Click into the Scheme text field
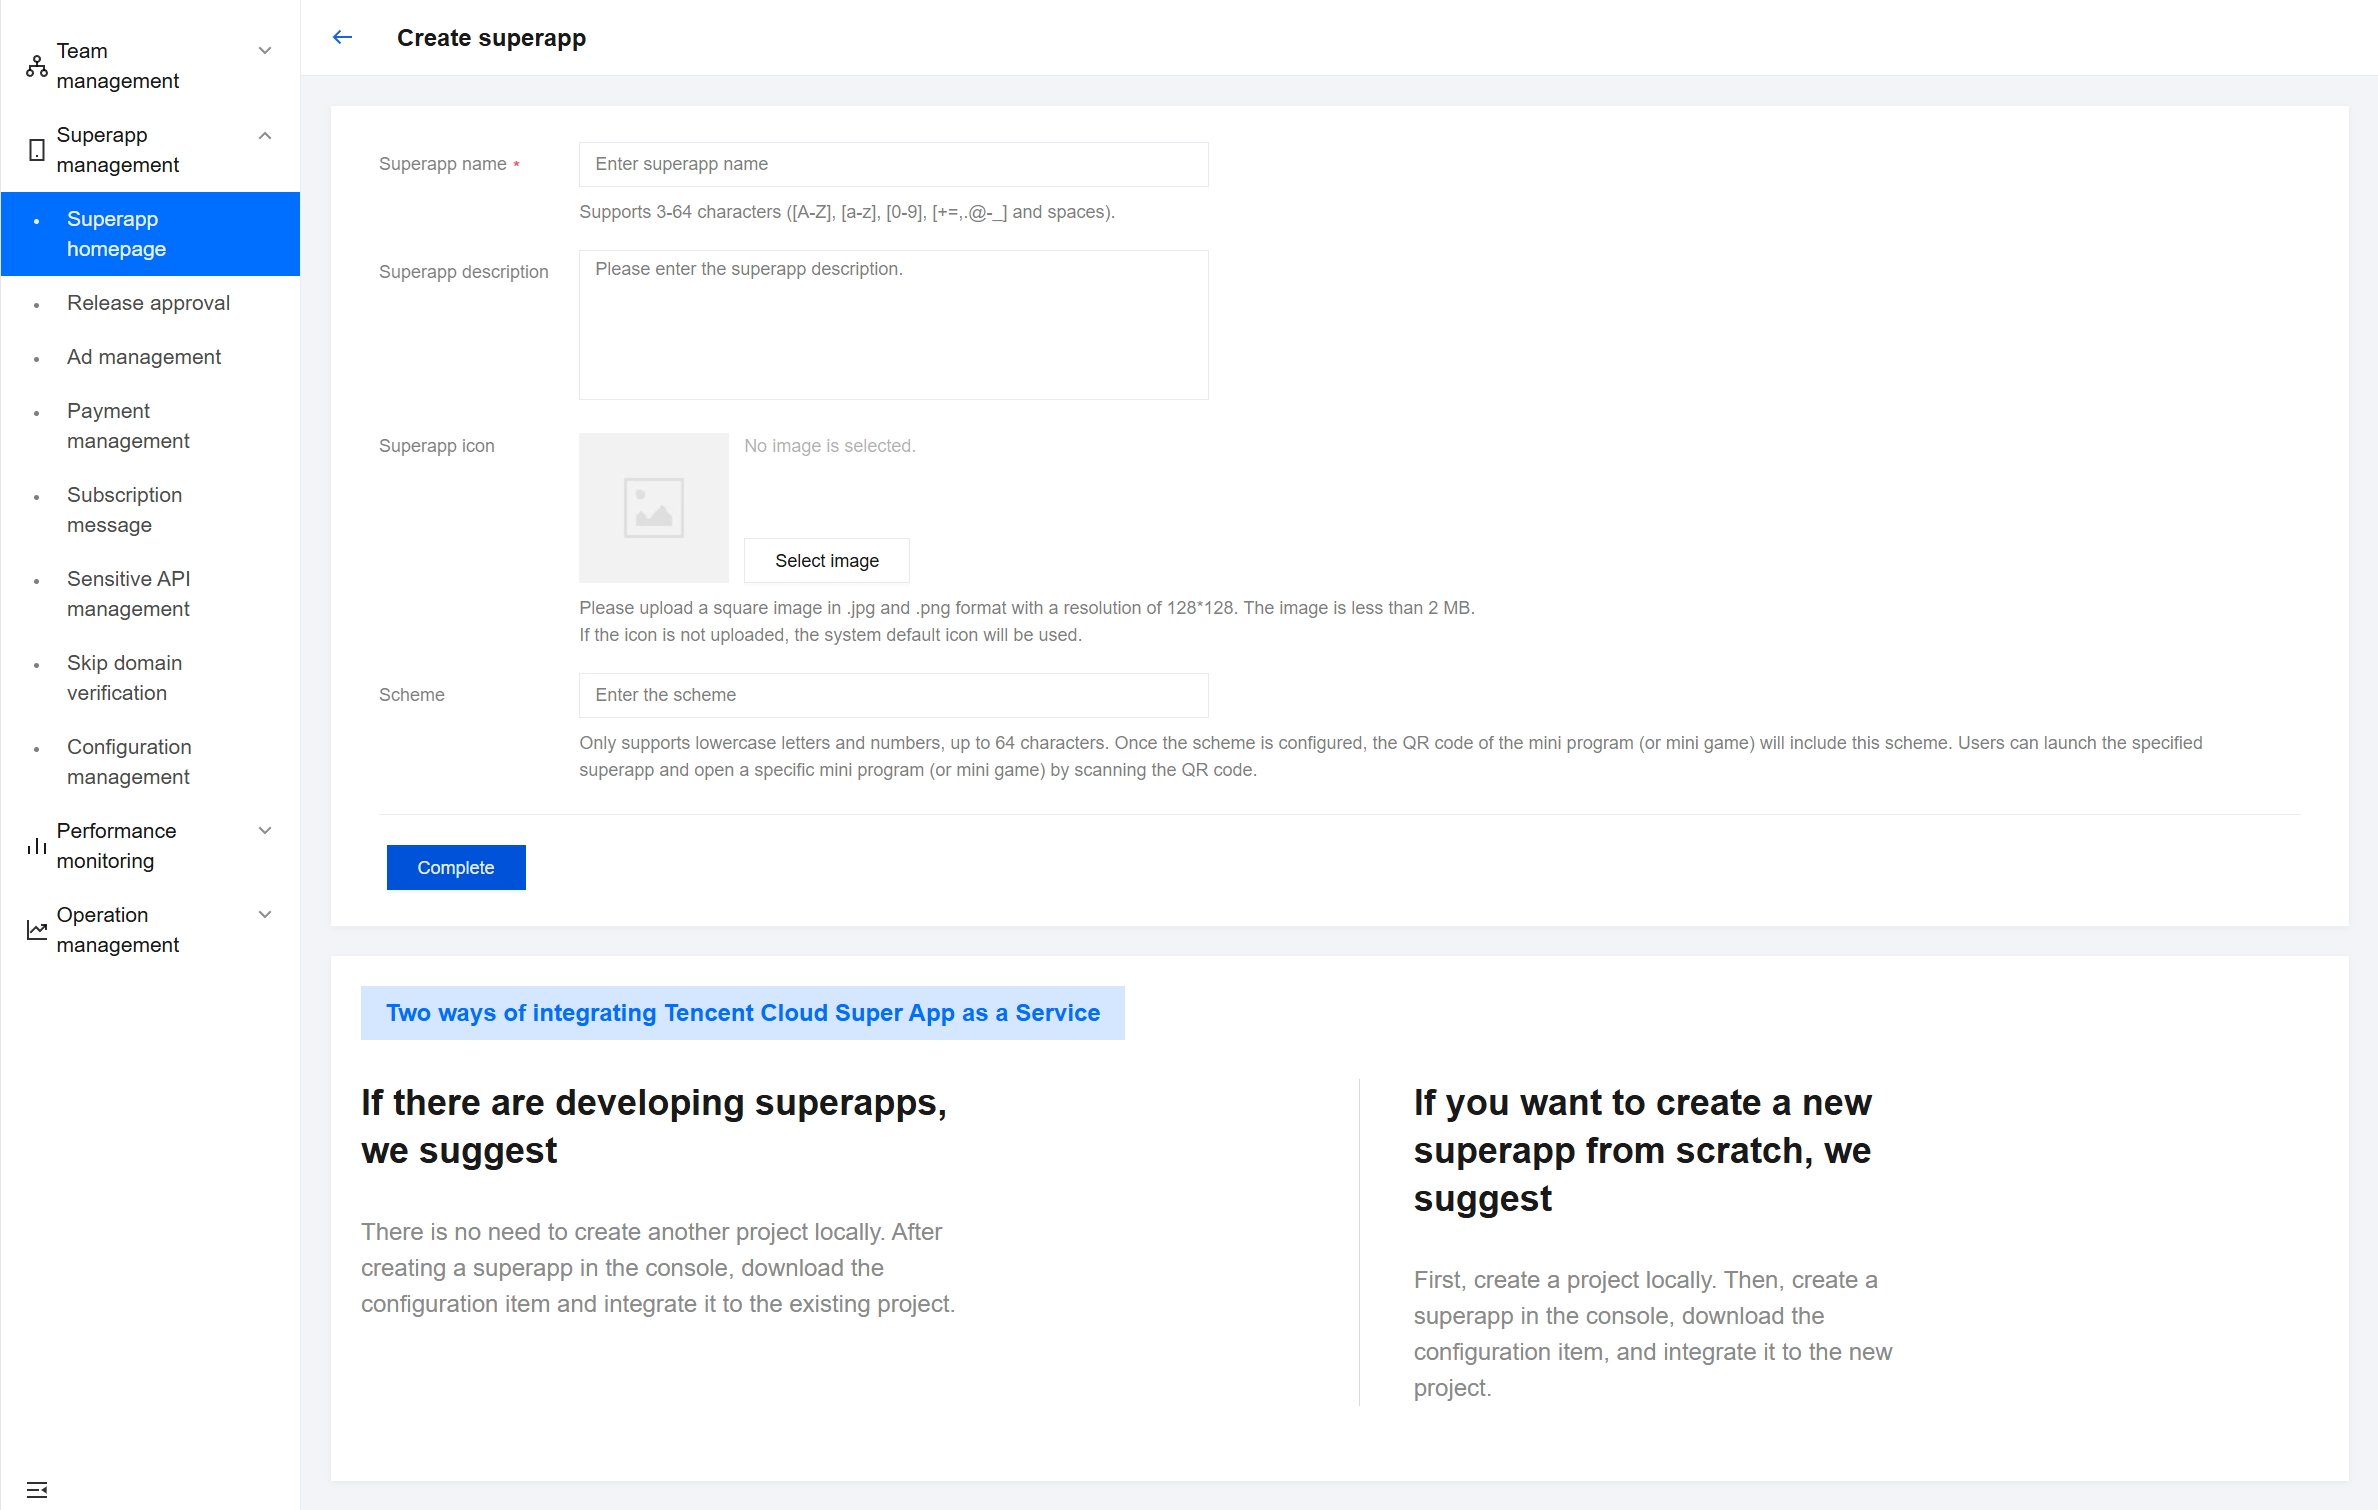The height and width of the screenshot is (1510, 2378). 893,695
